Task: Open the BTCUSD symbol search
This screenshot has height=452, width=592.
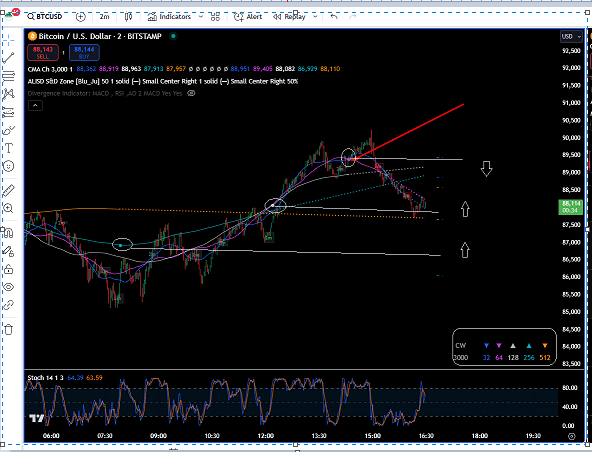Action: [45, 17]
